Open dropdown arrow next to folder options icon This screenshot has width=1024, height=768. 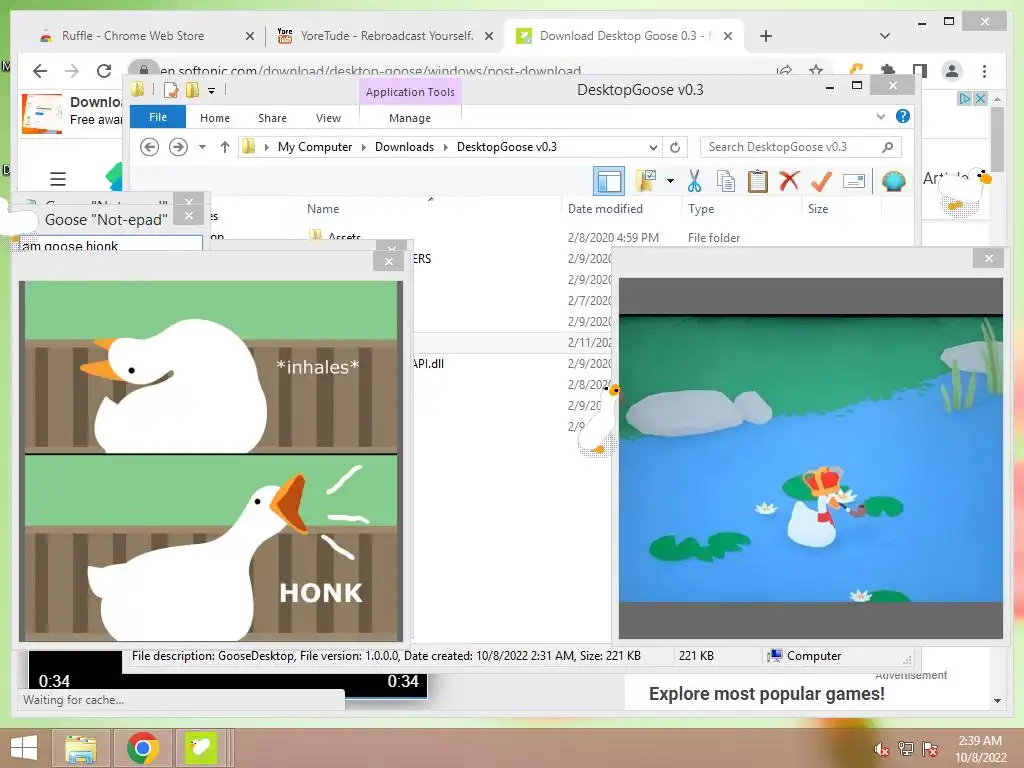click(x=670, y=181)
